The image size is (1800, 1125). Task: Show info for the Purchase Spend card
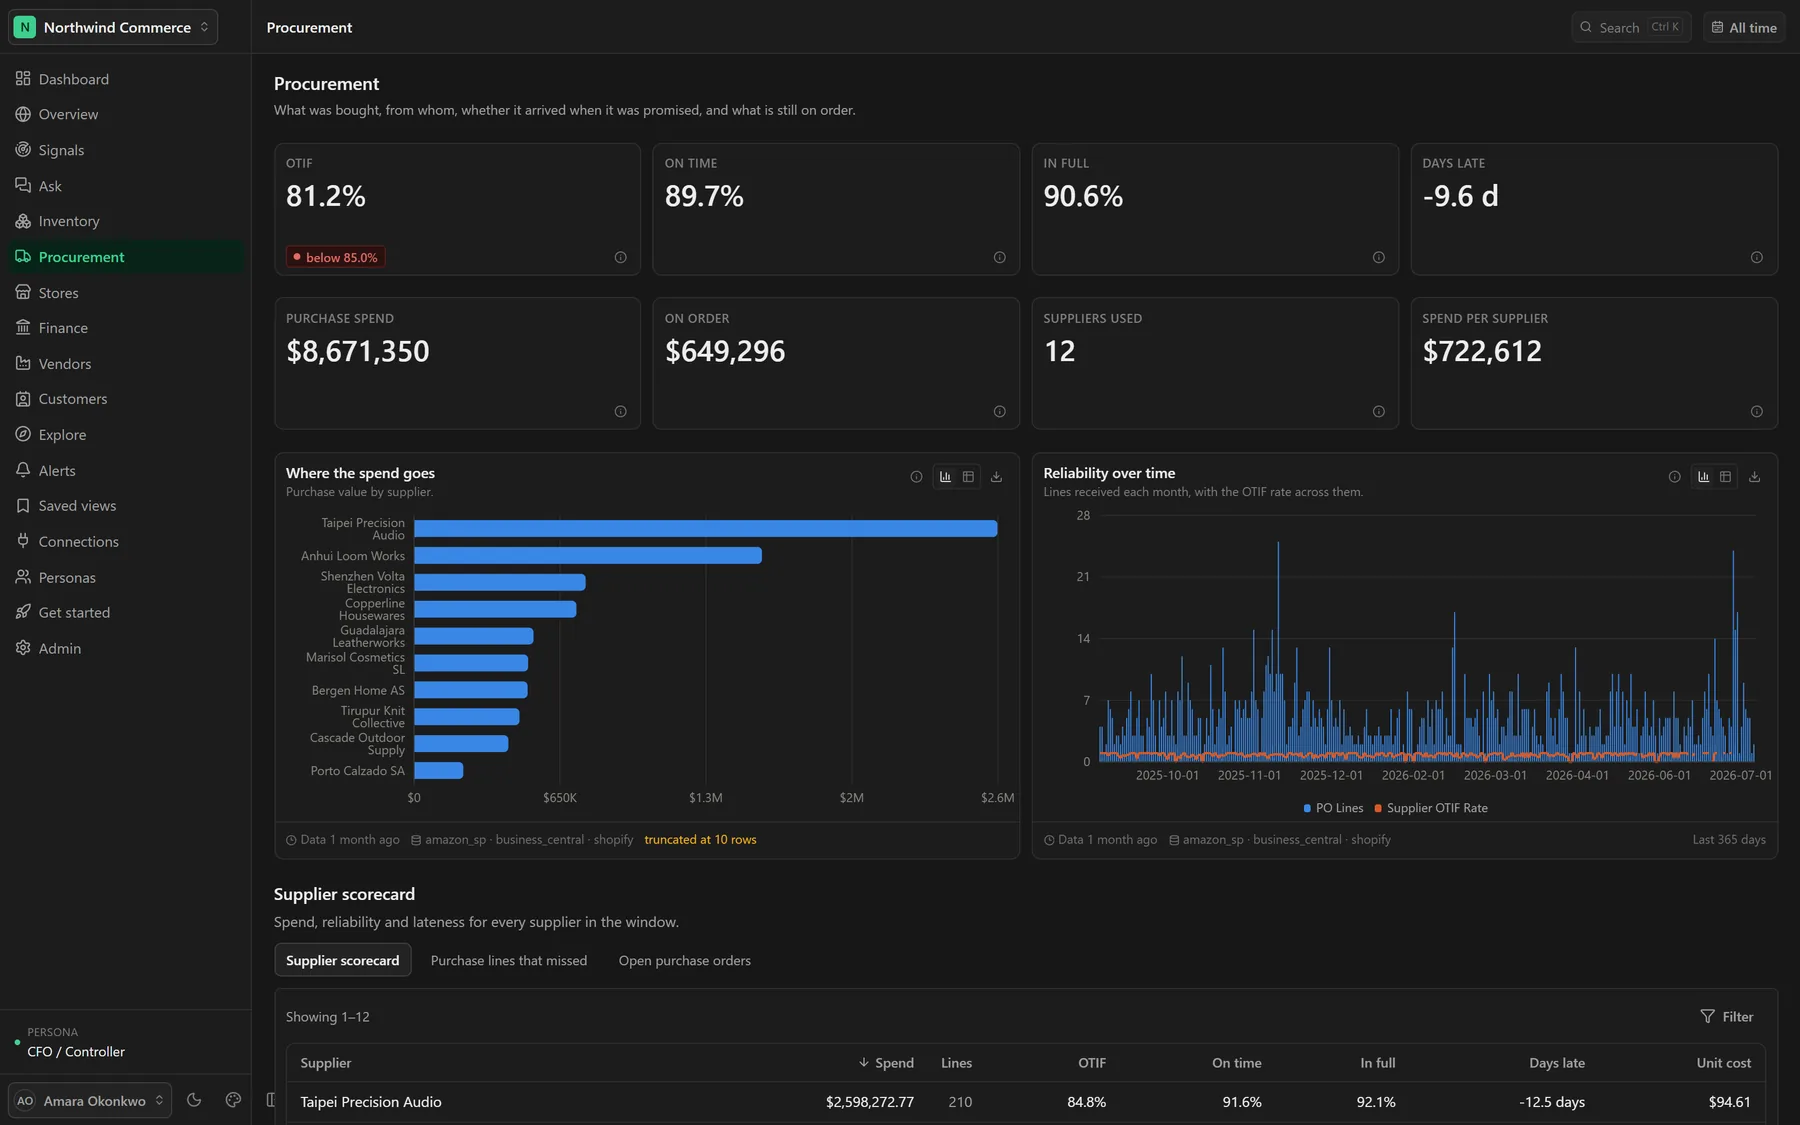[x=620, y=412]
